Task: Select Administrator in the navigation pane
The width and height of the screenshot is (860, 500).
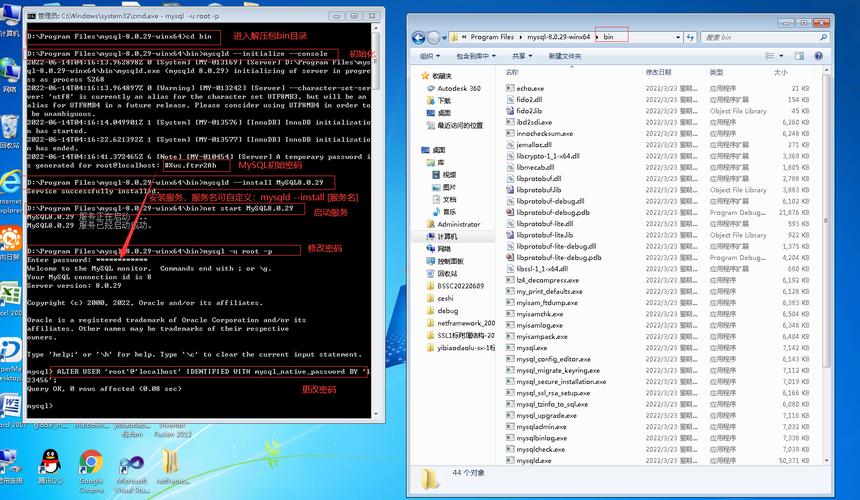Action: (x=459, y=224)
